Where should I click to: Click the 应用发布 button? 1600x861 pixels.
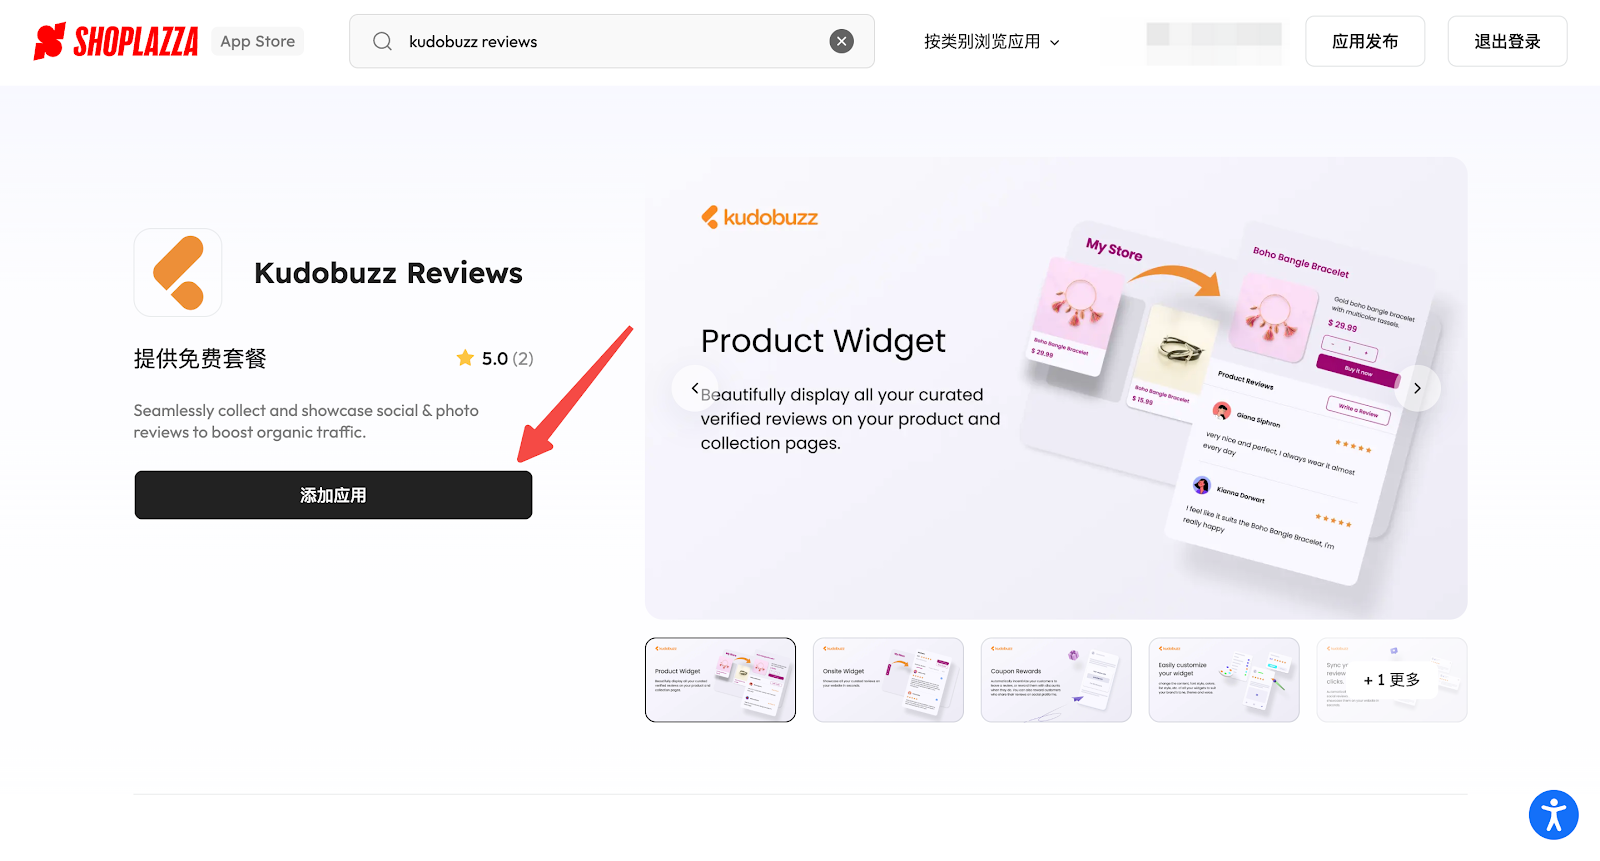tap(1365, 41)
